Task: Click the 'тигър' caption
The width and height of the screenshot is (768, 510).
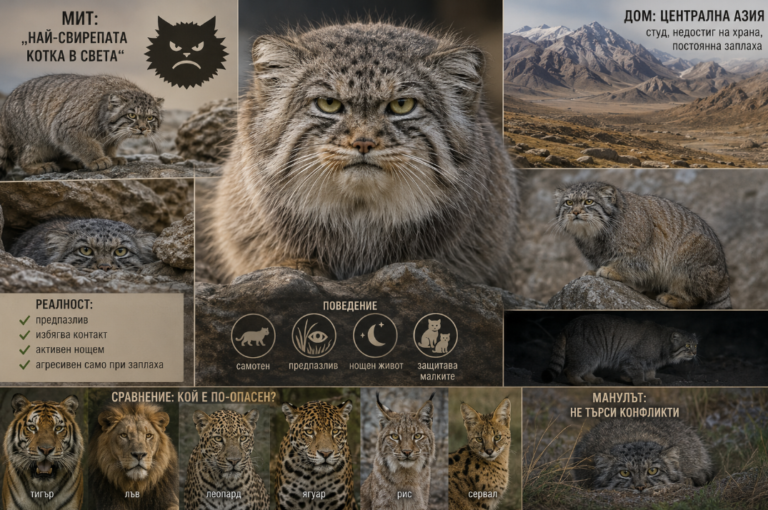Action: click(x=42, y=494)
